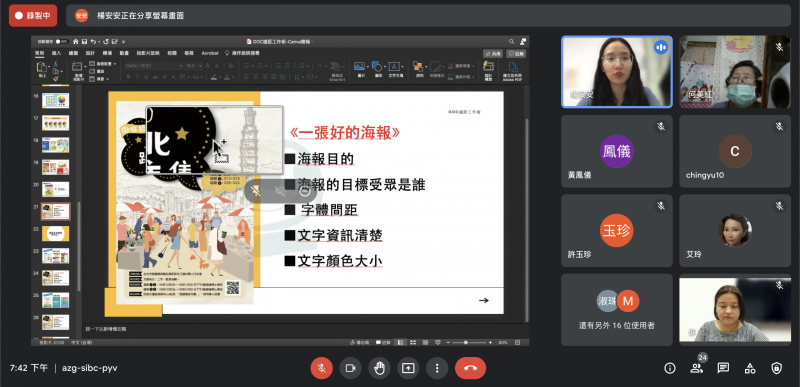Open the font name combo box
The image size is (800, 387).
154,66
